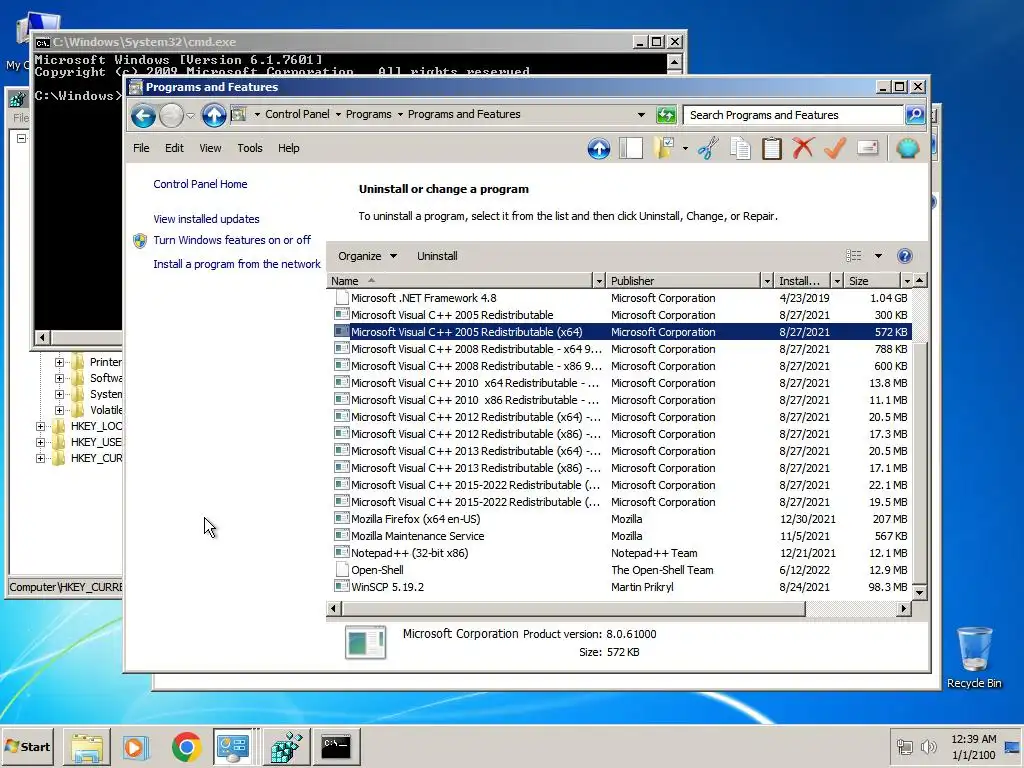Click the program list scroll-down arrow
Image resolution: width=1024 pixels, height=768 pixels.
pos(919,593)
